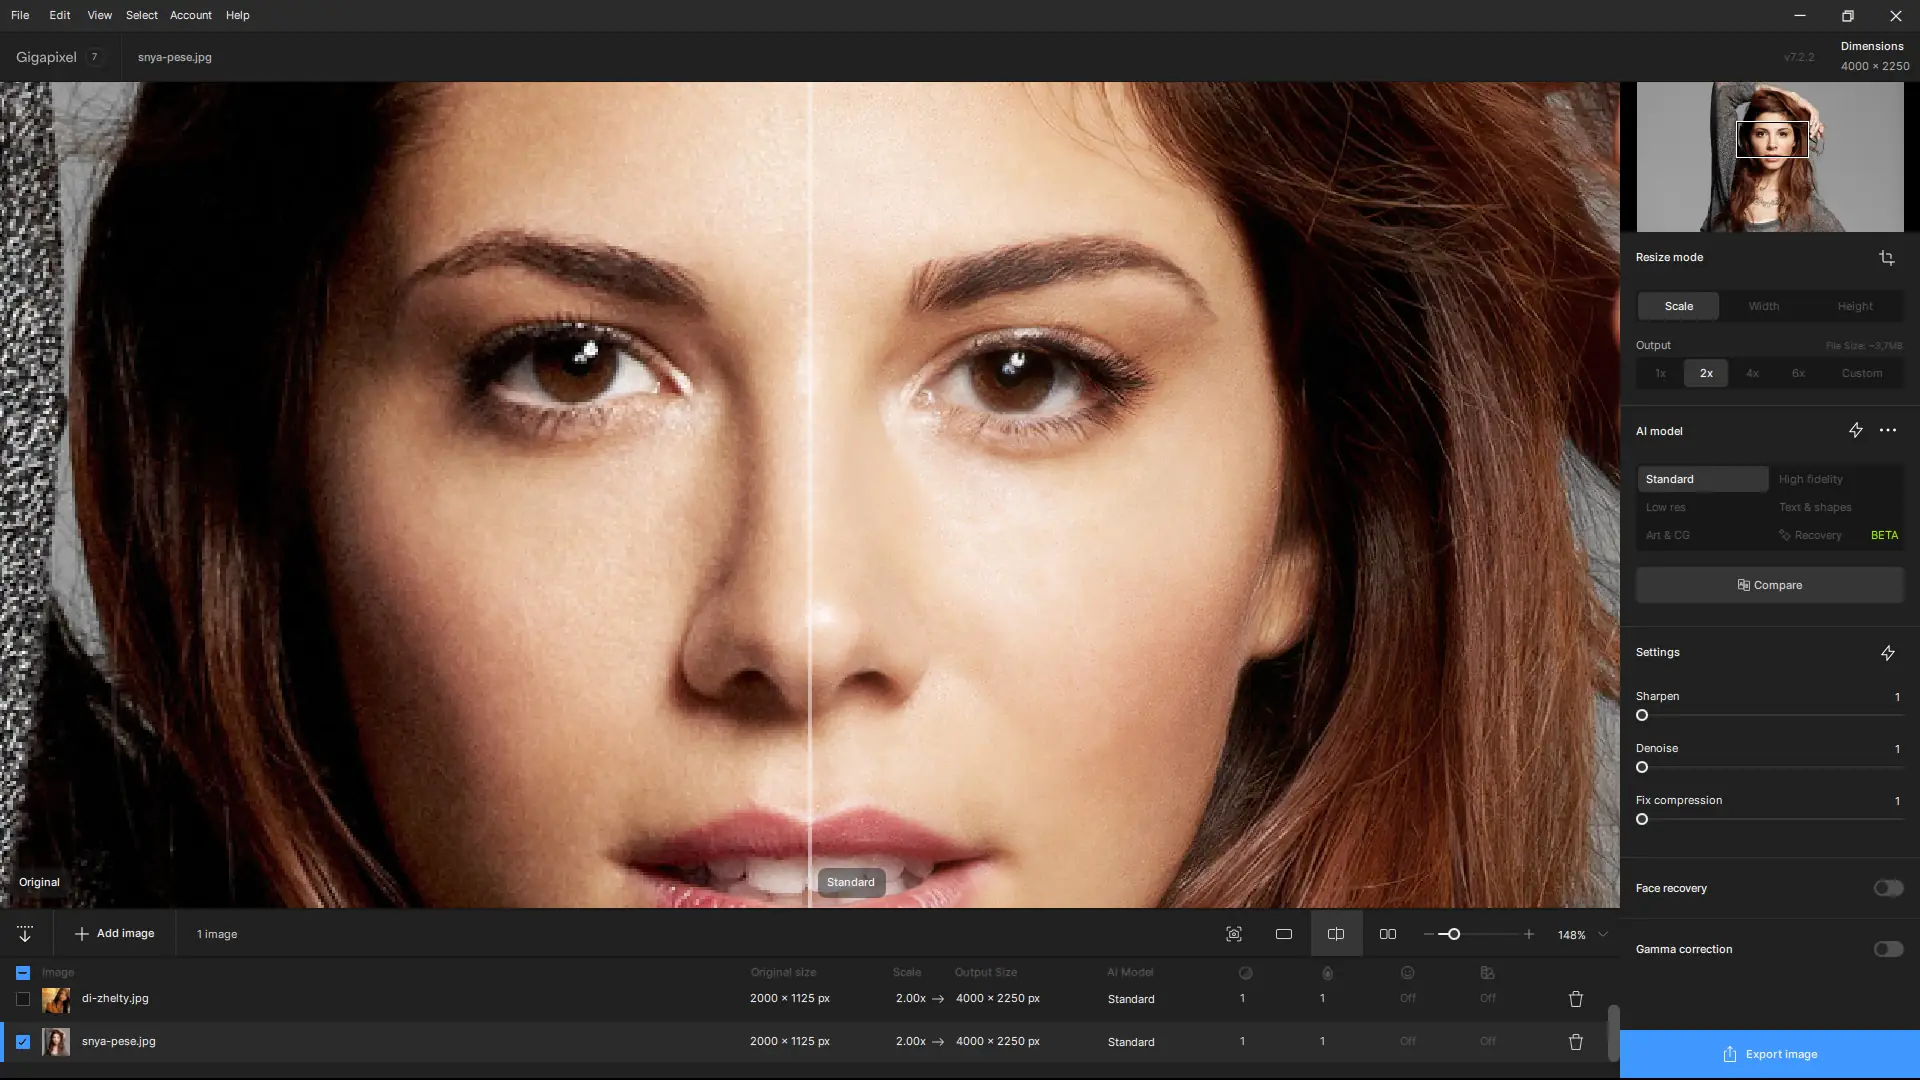1920x1080 pixels.
Task: Turn on the Gamma correction switch
Action: (x=1887, y=949)
